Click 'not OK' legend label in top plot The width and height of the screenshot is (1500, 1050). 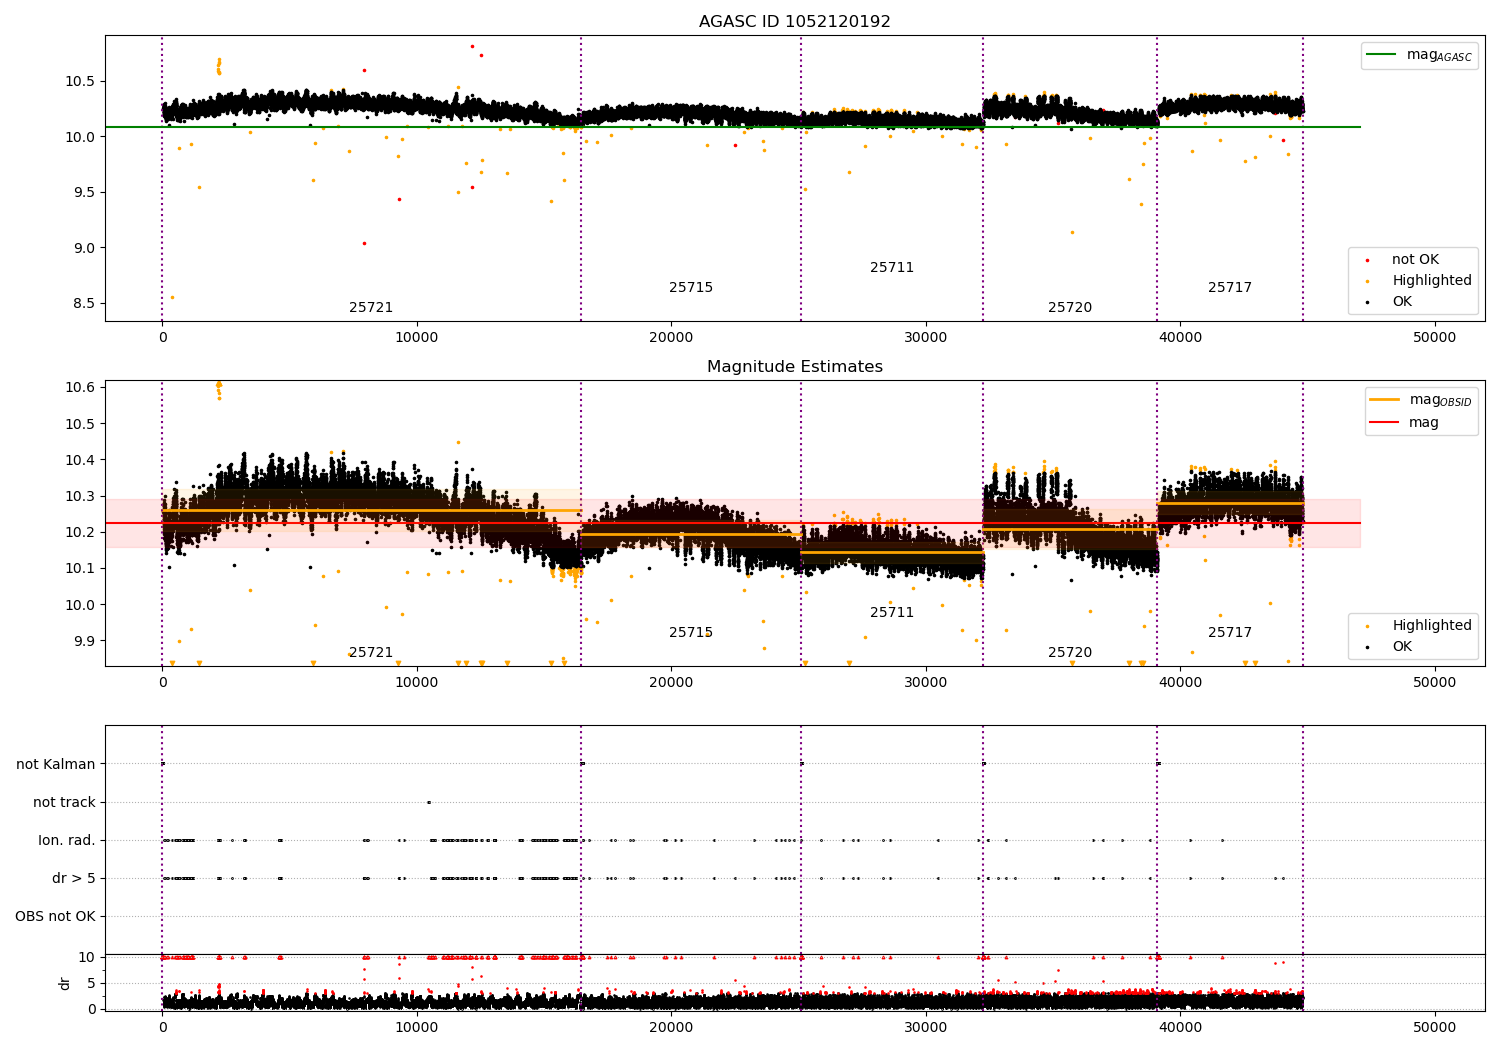pyautogui.click(x=1415, y=260)
